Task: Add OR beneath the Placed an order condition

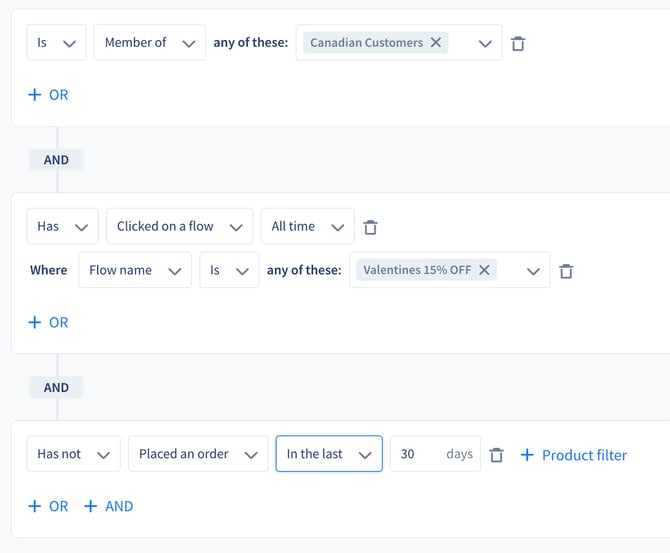Action: click(x=48, y=506)
